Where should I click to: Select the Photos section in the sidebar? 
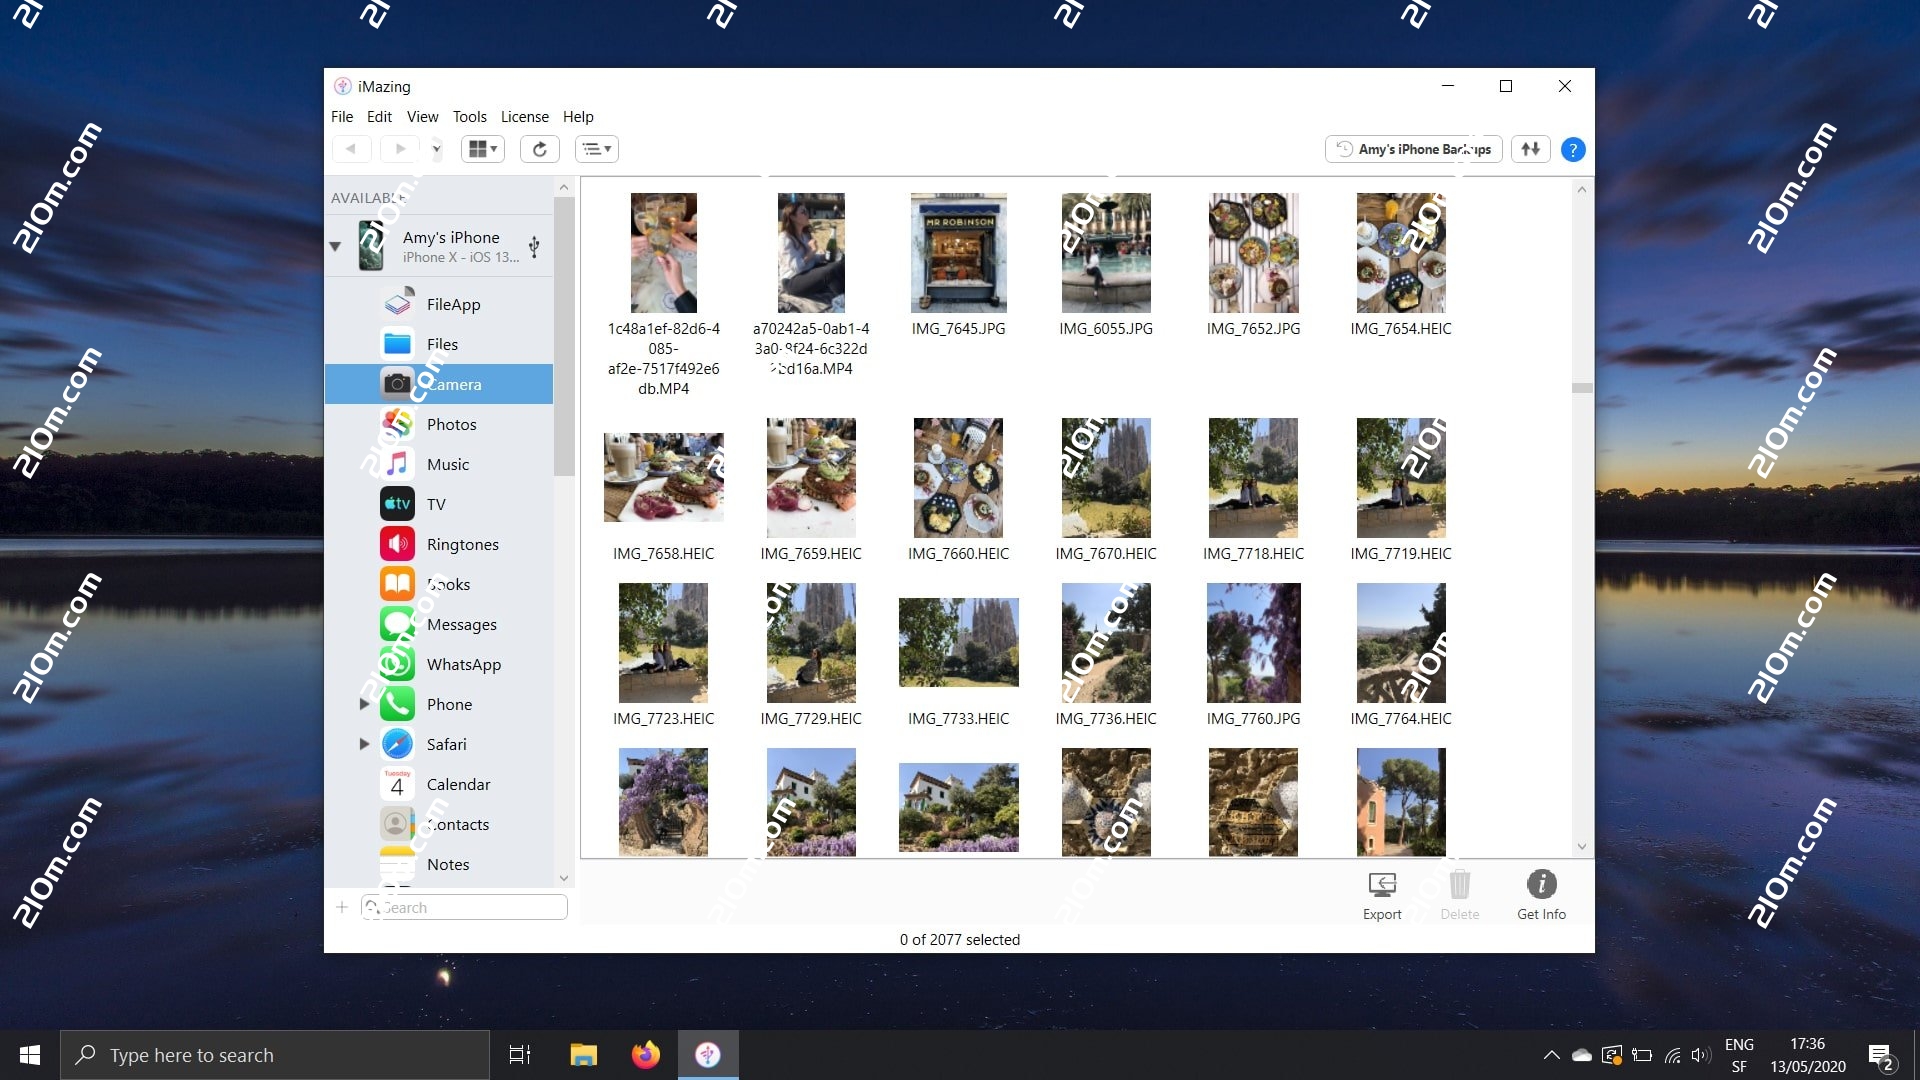(x=451, y=424)
